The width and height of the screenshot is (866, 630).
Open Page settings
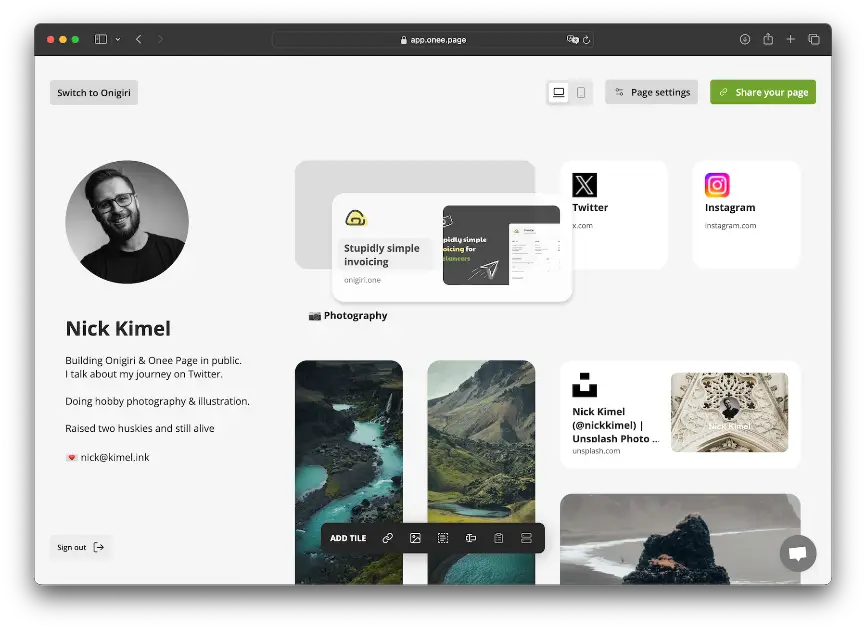[x=651, y=91]
